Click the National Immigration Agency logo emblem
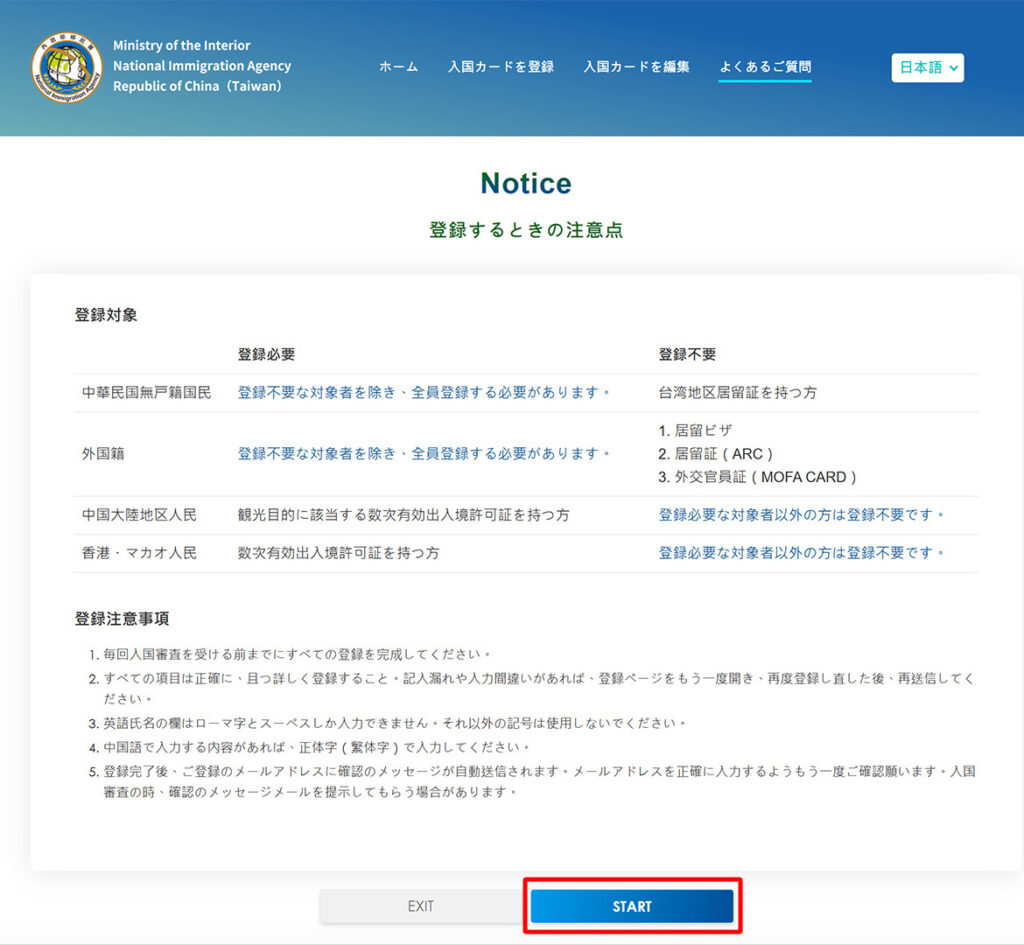The height and width of the screenshot is (945, 1024). pos(66,67)
